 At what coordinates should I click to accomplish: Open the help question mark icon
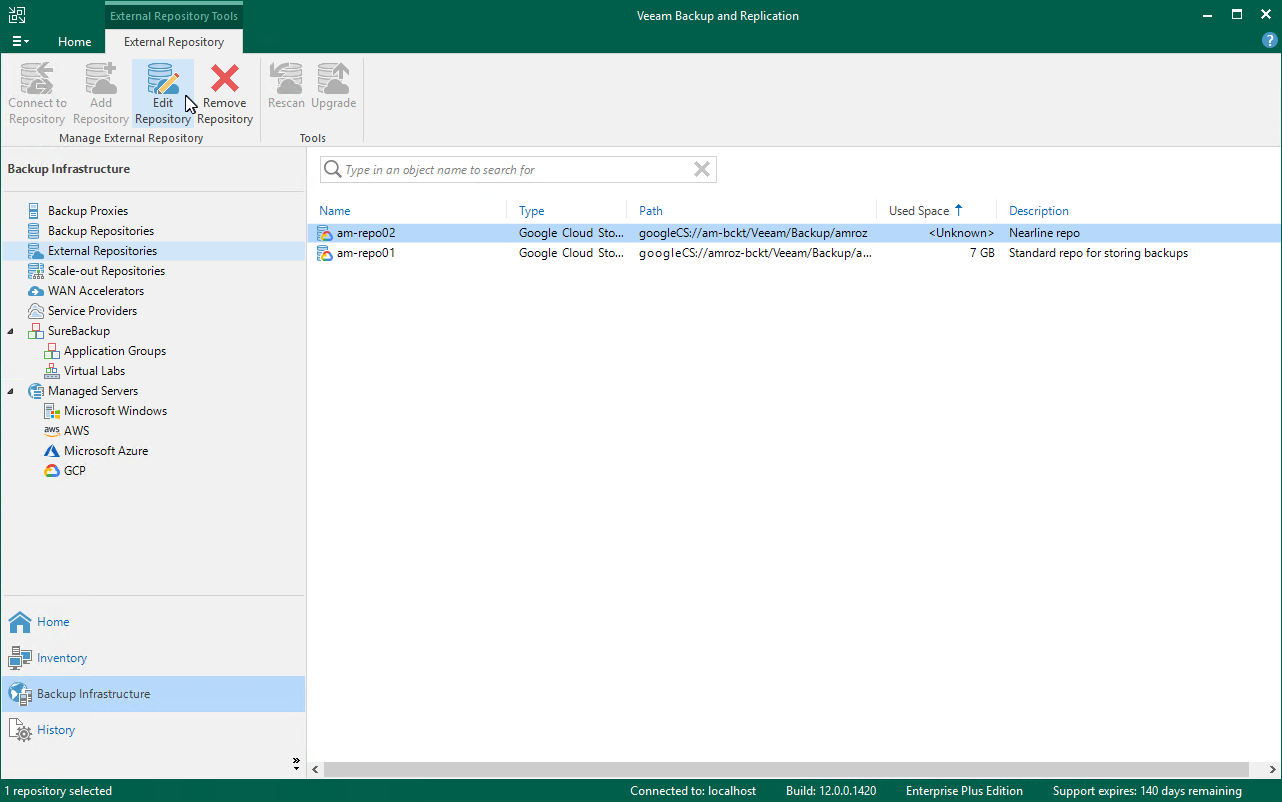click(1270, 40)
